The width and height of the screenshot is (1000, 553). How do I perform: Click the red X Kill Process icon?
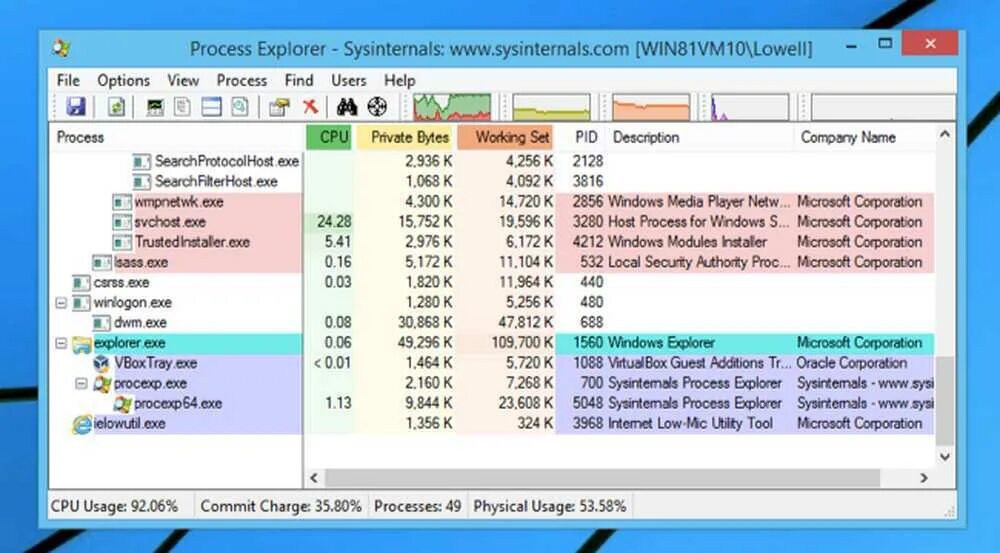(311, 107)
